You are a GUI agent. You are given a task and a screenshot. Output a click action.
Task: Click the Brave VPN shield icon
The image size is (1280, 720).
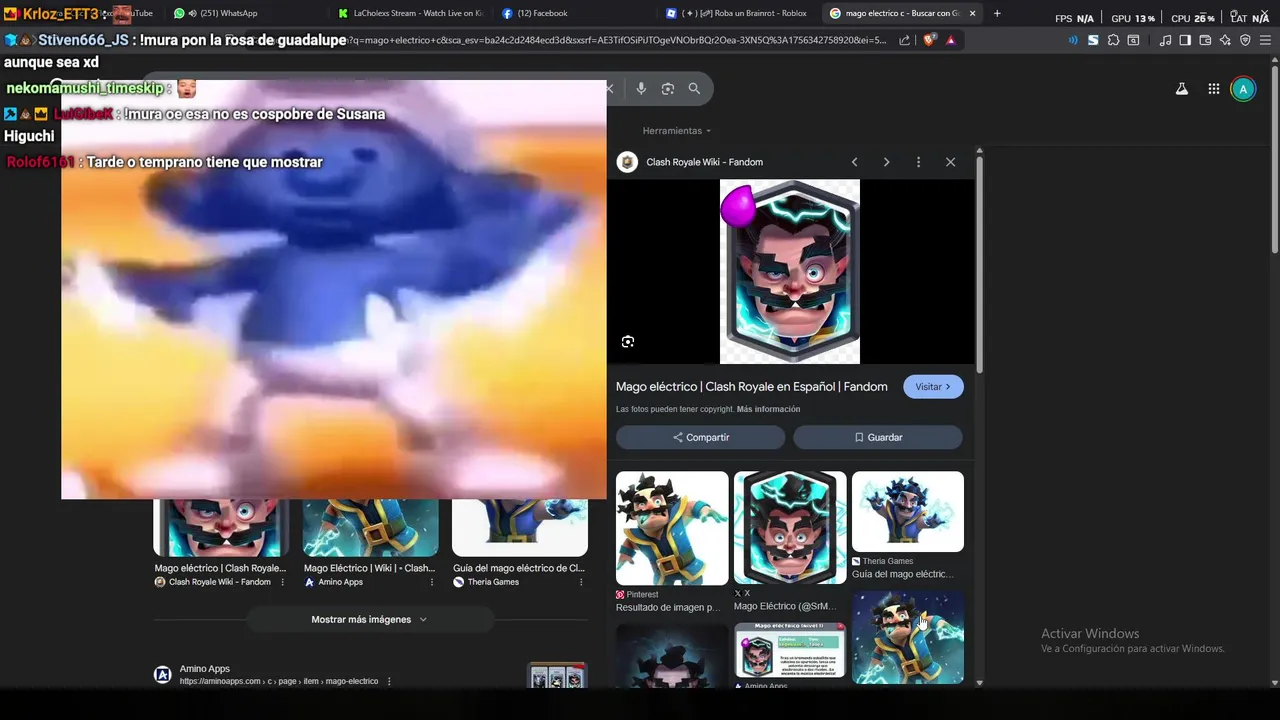[x=1245, y=40]
